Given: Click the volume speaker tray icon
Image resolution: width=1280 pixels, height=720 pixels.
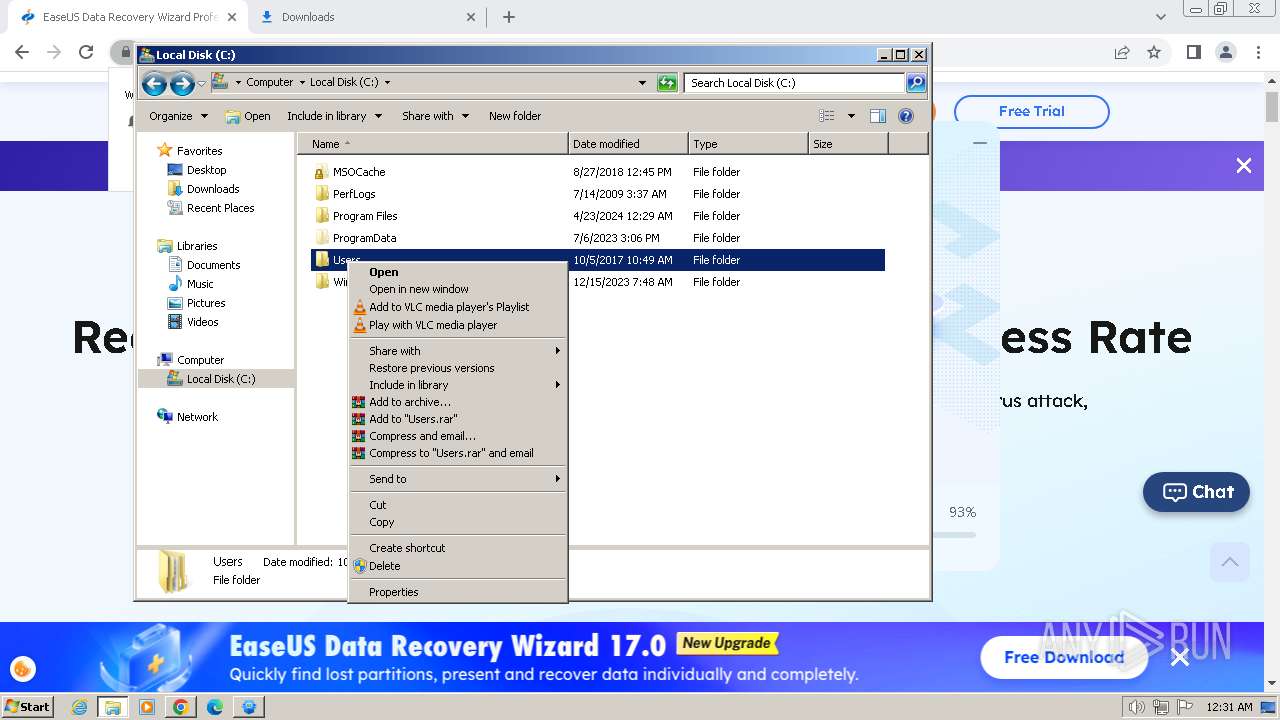Looking at the screenshot, I should pyautogui.click(x=1137, y=707).
